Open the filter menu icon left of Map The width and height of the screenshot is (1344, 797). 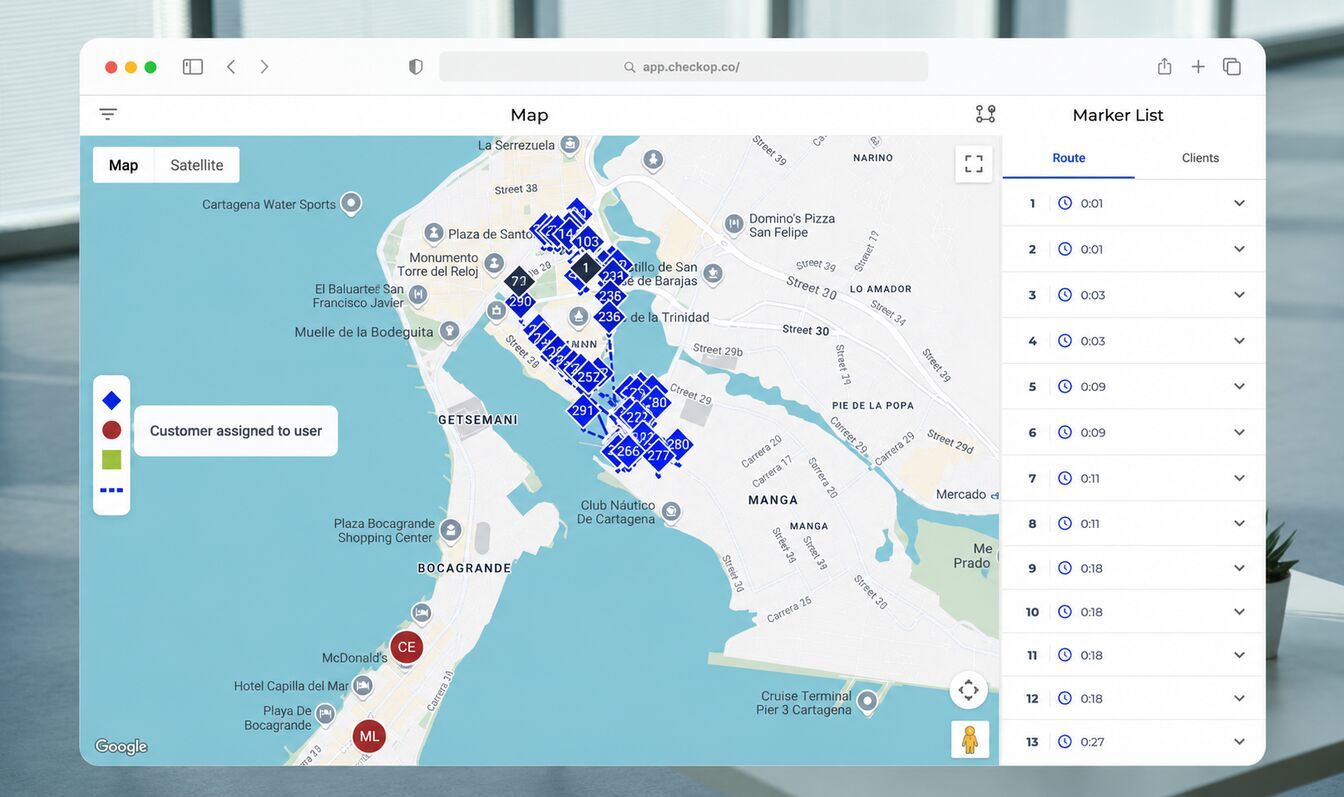[108, 114]
